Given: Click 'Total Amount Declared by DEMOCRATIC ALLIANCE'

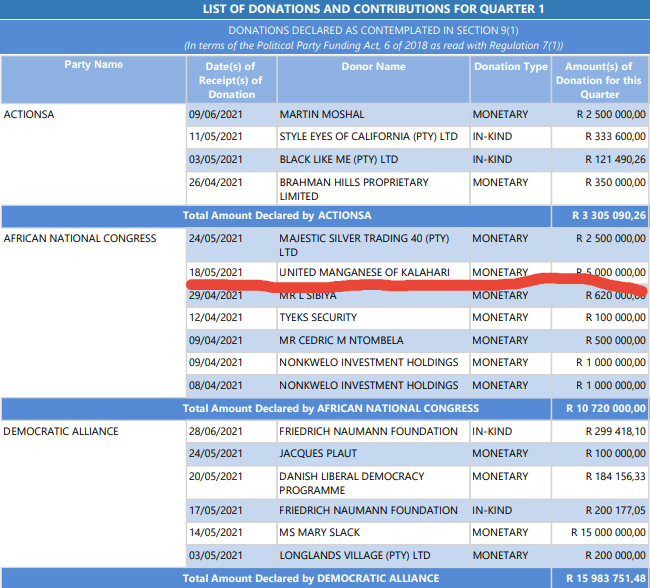Looking at the screenshot, I should [311, 578].
